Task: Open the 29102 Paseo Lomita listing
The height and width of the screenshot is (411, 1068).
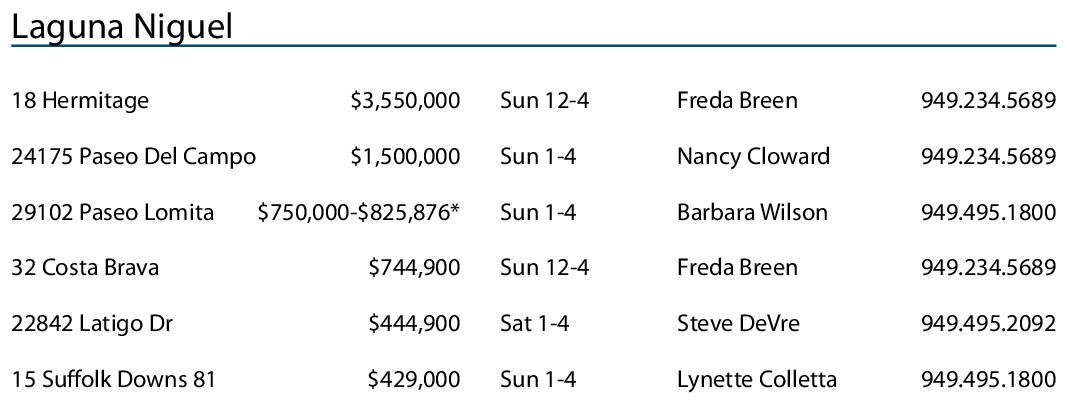Action: tap(112, 213)
